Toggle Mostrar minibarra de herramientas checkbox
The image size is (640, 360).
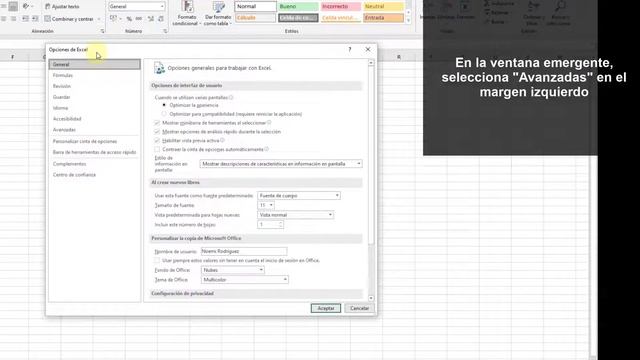pyautogui.click(x=157, y=123)
